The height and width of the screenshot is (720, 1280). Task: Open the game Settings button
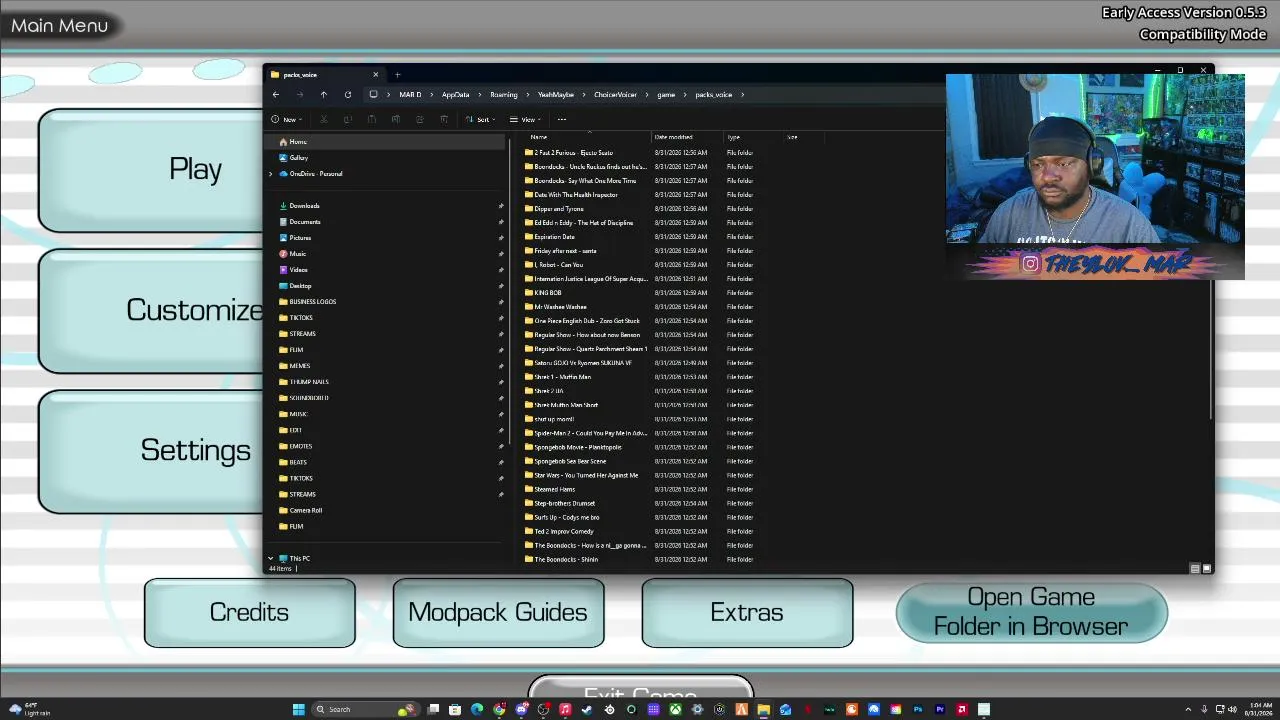(151, 451)
